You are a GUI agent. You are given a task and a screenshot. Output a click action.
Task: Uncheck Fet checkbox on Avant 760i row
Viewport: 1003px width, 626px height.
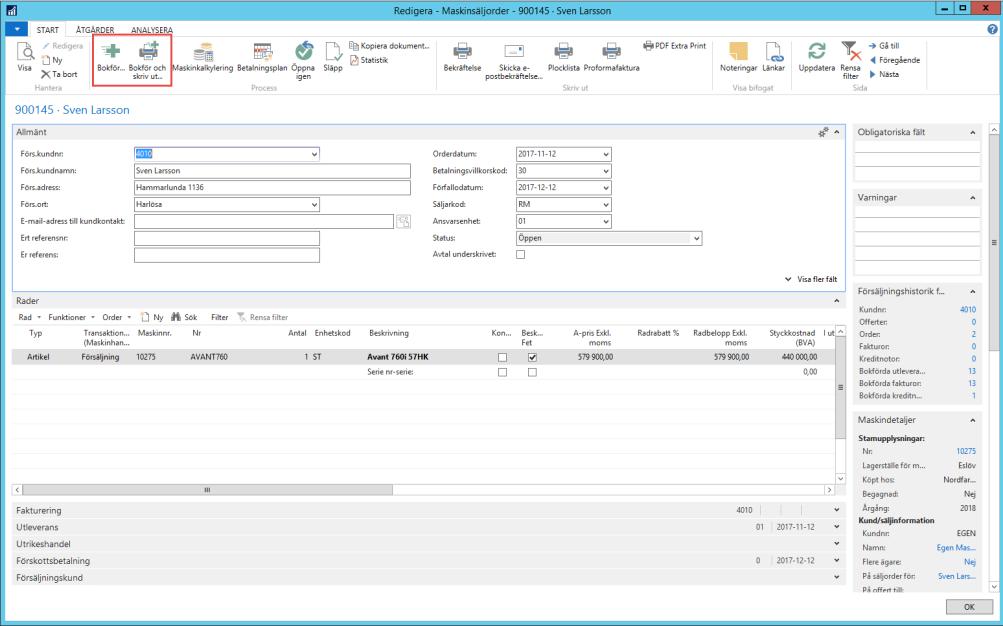pos(532,357)
